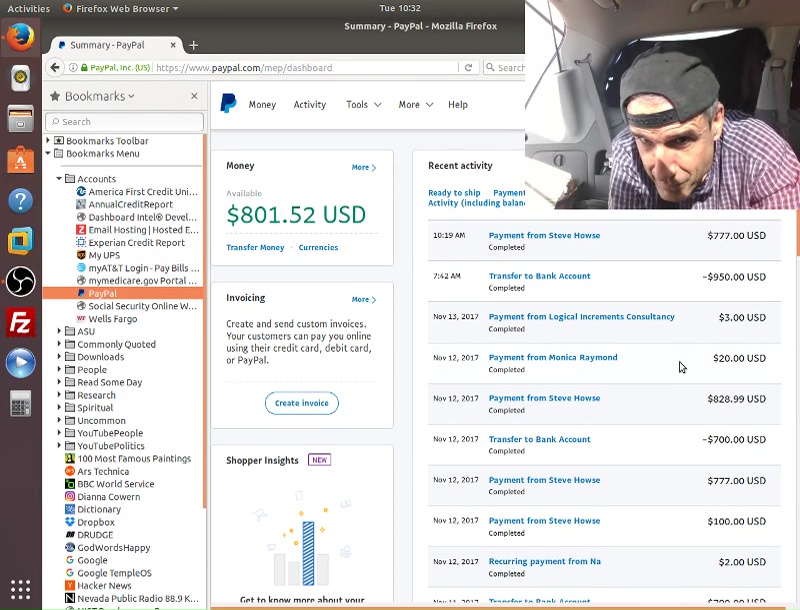Go to Activity in PayPal navigation
The height and width of the screenshot is (610, 800).
[x=310, y=105]
